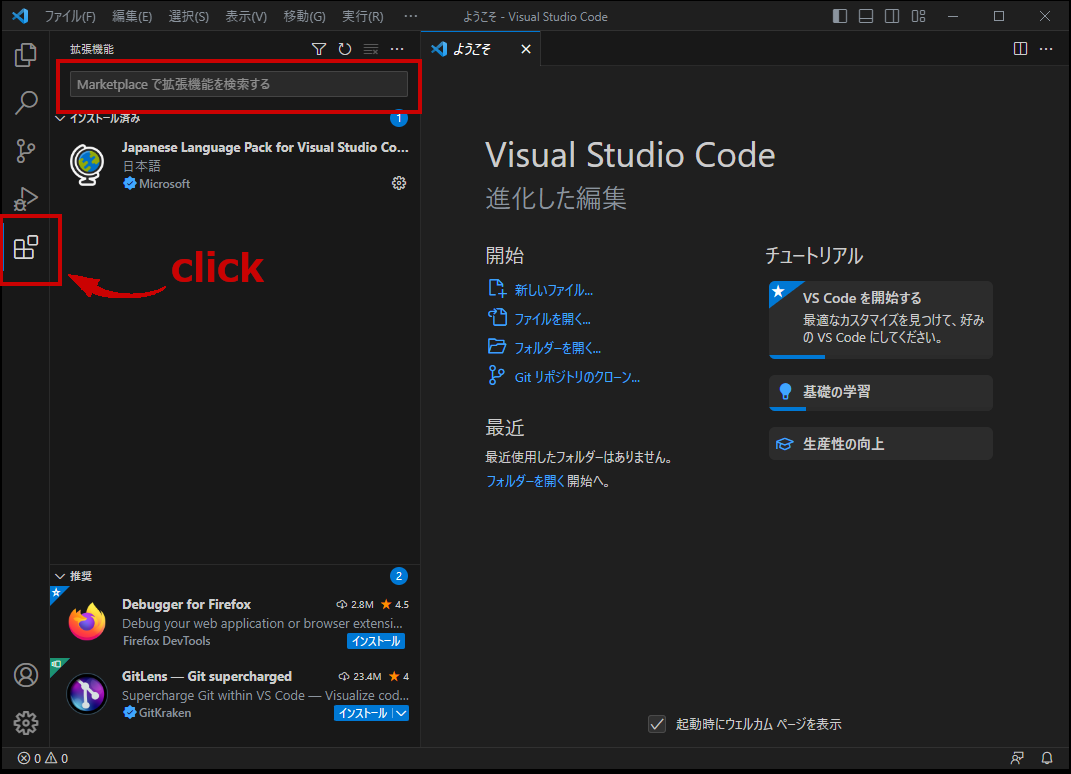The height and width of the screenshot is (774, 1071).
Task: Open the Japanese Language Pack gear settings
Action: pos(399,183)
